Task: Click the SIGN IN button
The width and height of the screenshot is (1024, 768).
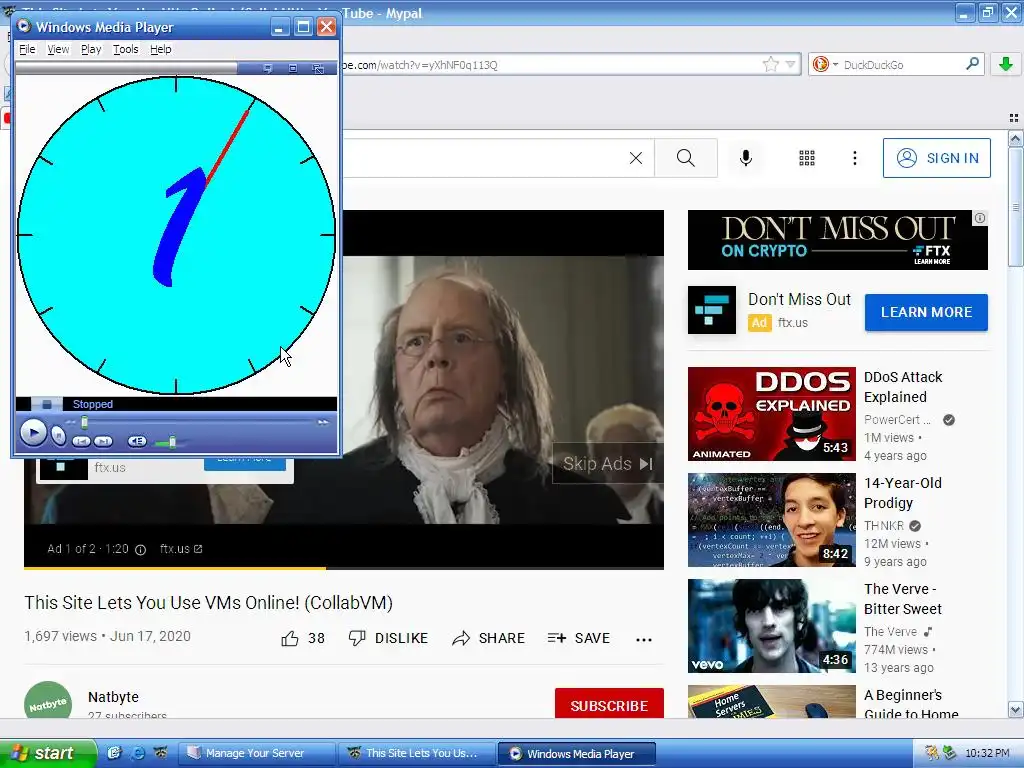Action: 936,158
